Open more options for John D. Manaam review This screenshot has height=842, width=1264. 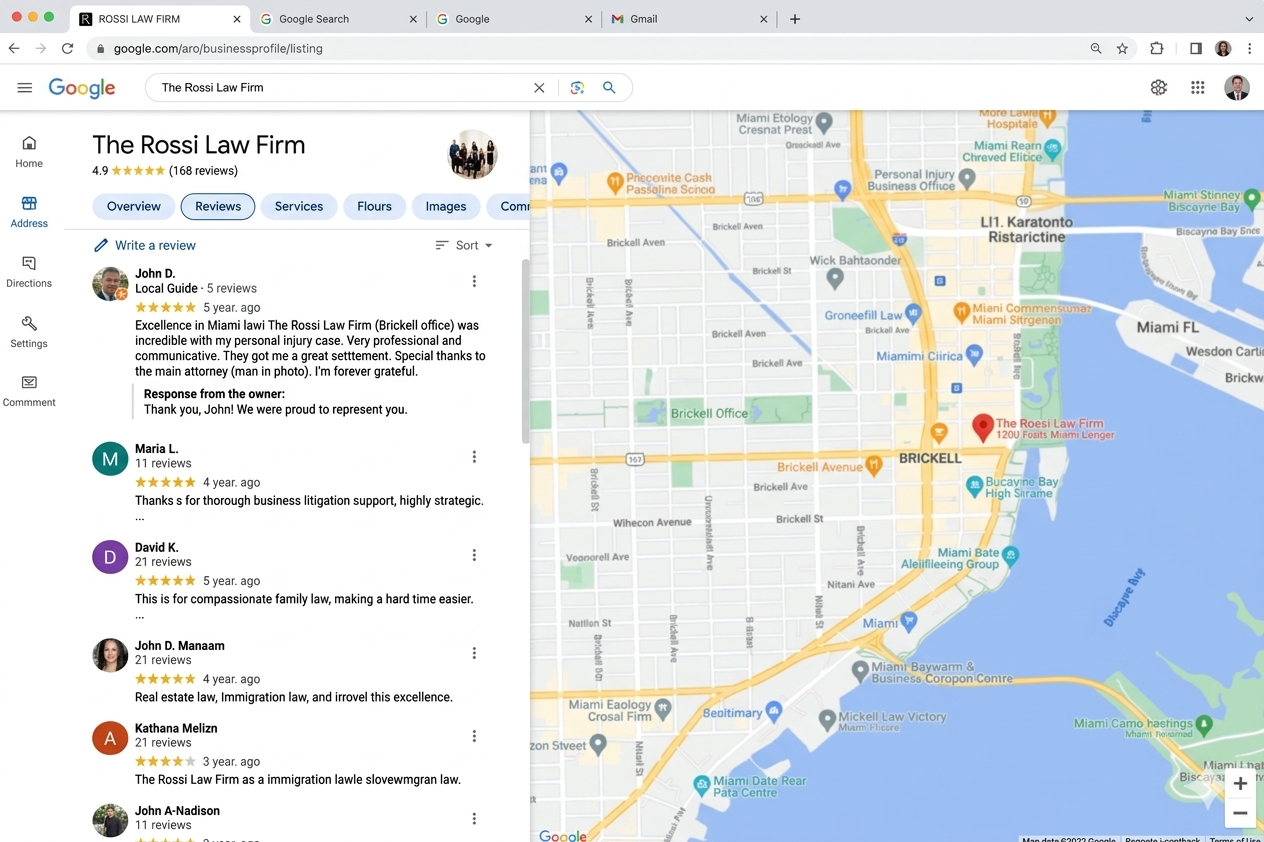click(x=474, y=653)
